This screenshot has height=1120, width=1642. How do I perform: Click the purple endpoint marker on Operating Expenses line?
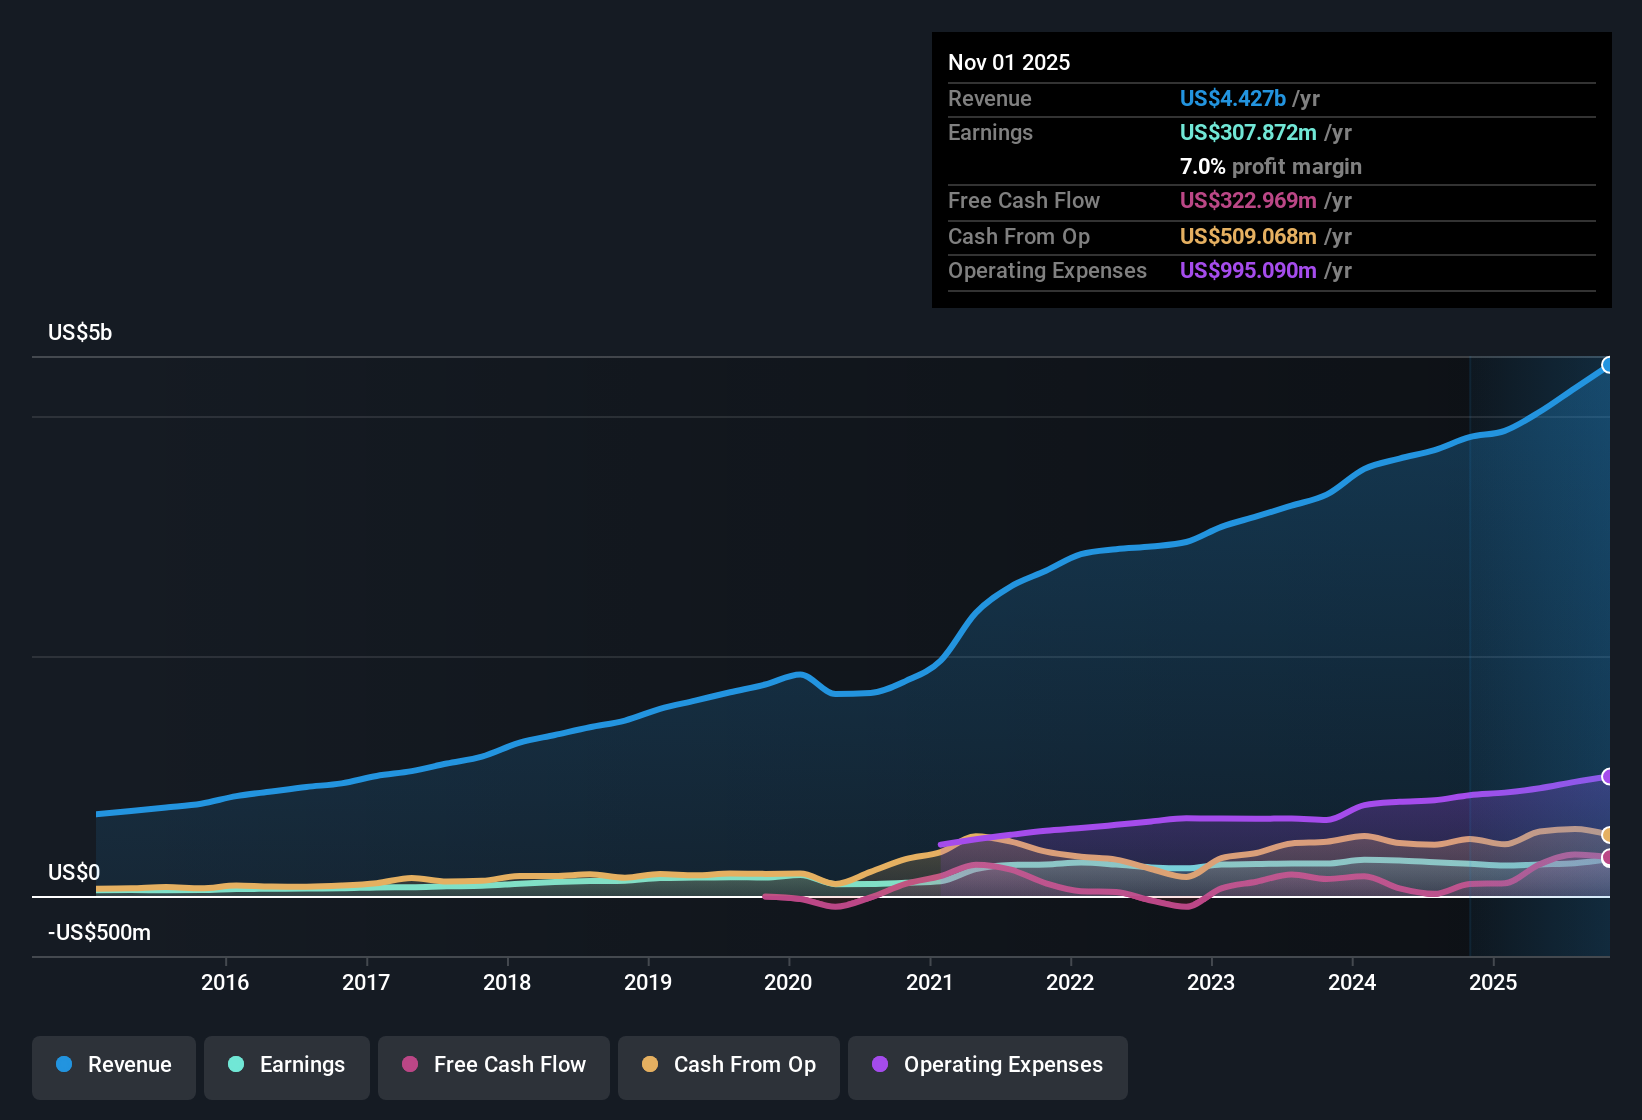[x=1608, y=776]
